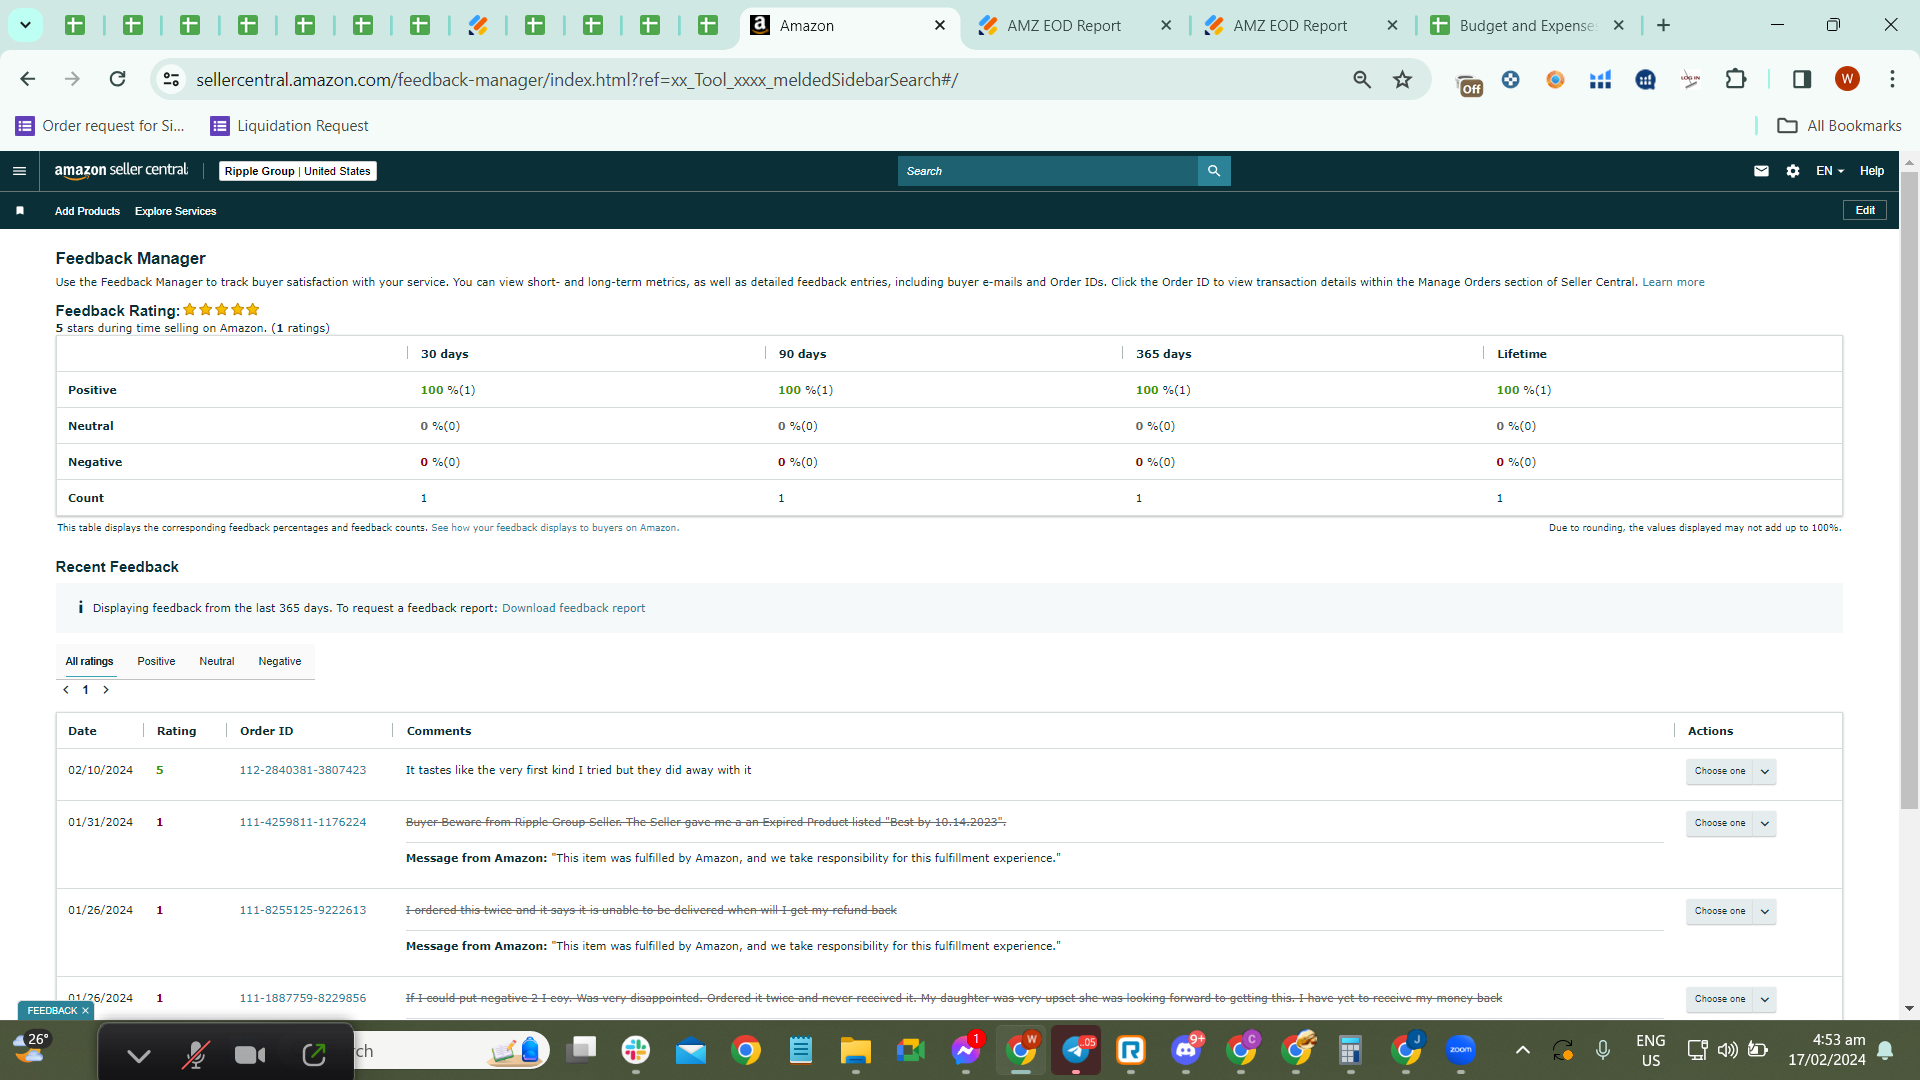Click the bookmark flag icon beside Add Products
Viewport: 1920px width, 1080px height.
point(20,211)
